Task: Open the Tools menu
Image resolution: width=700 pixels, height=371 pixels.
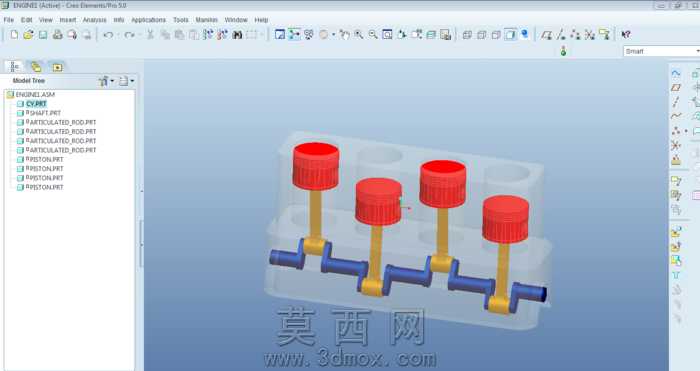Action: [x=181, y=20]
